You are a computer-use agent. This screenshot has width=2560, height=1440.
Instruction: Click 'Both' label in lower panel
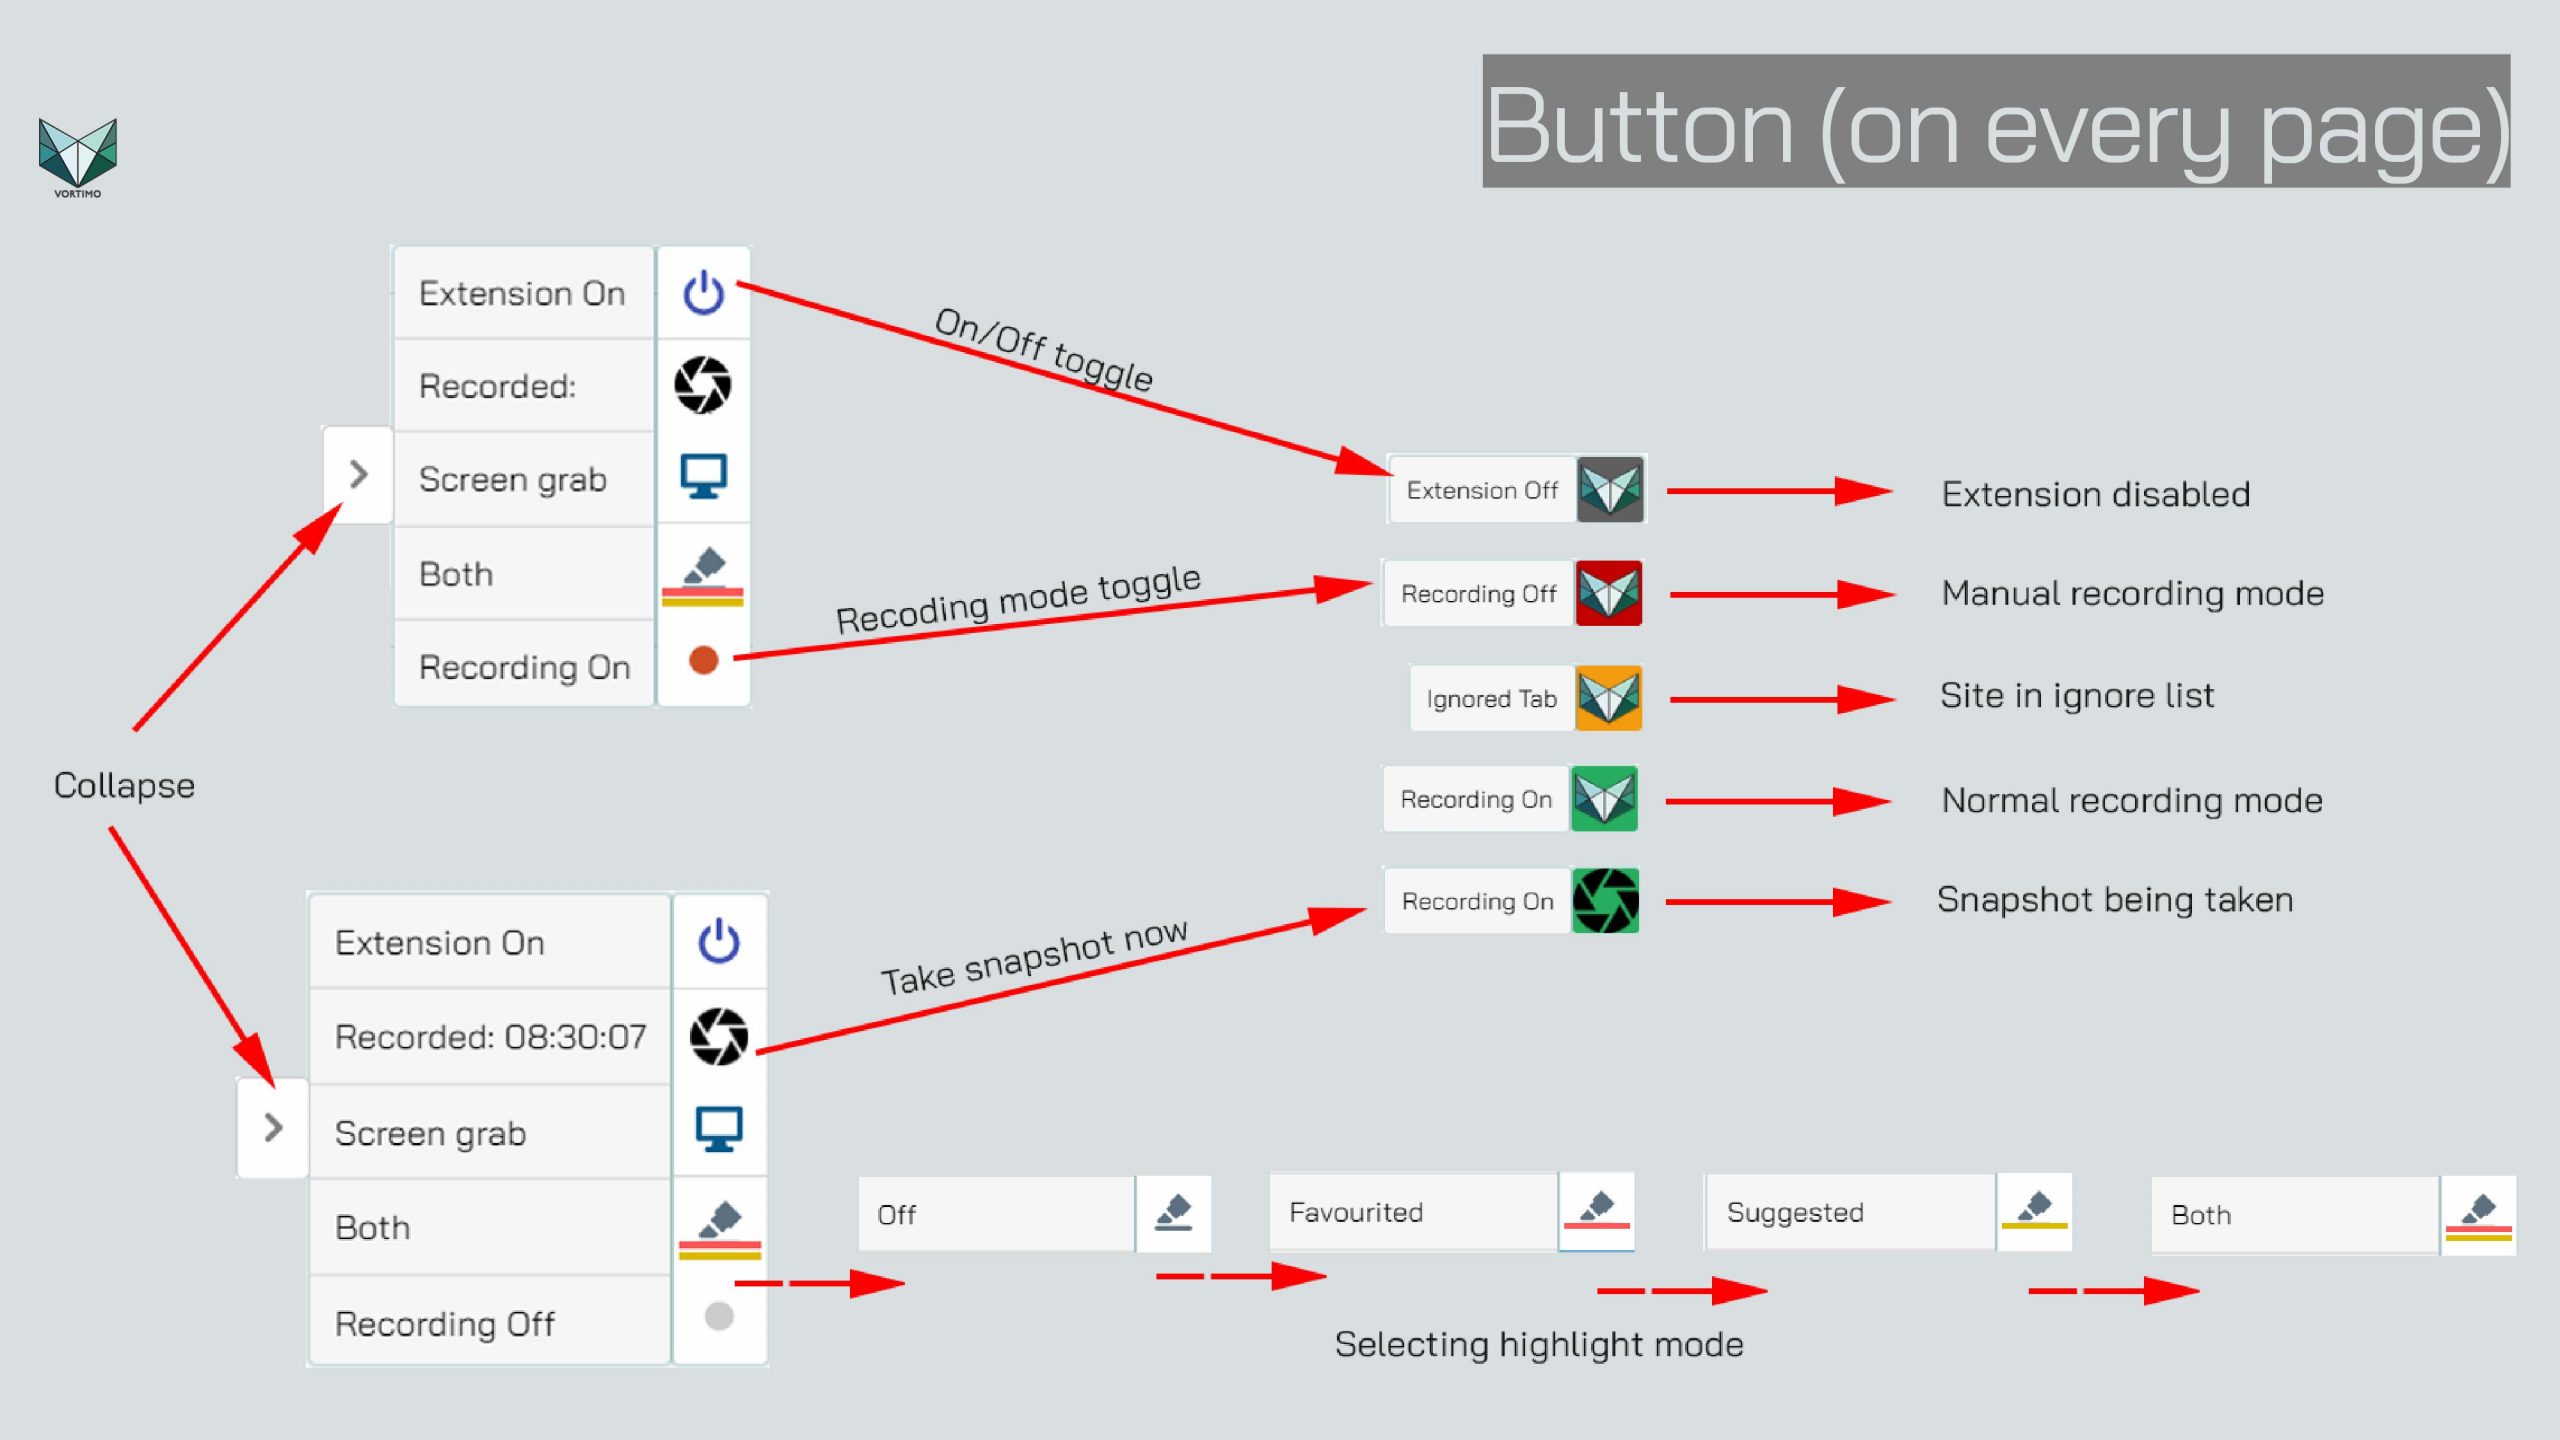(372, 1228)
